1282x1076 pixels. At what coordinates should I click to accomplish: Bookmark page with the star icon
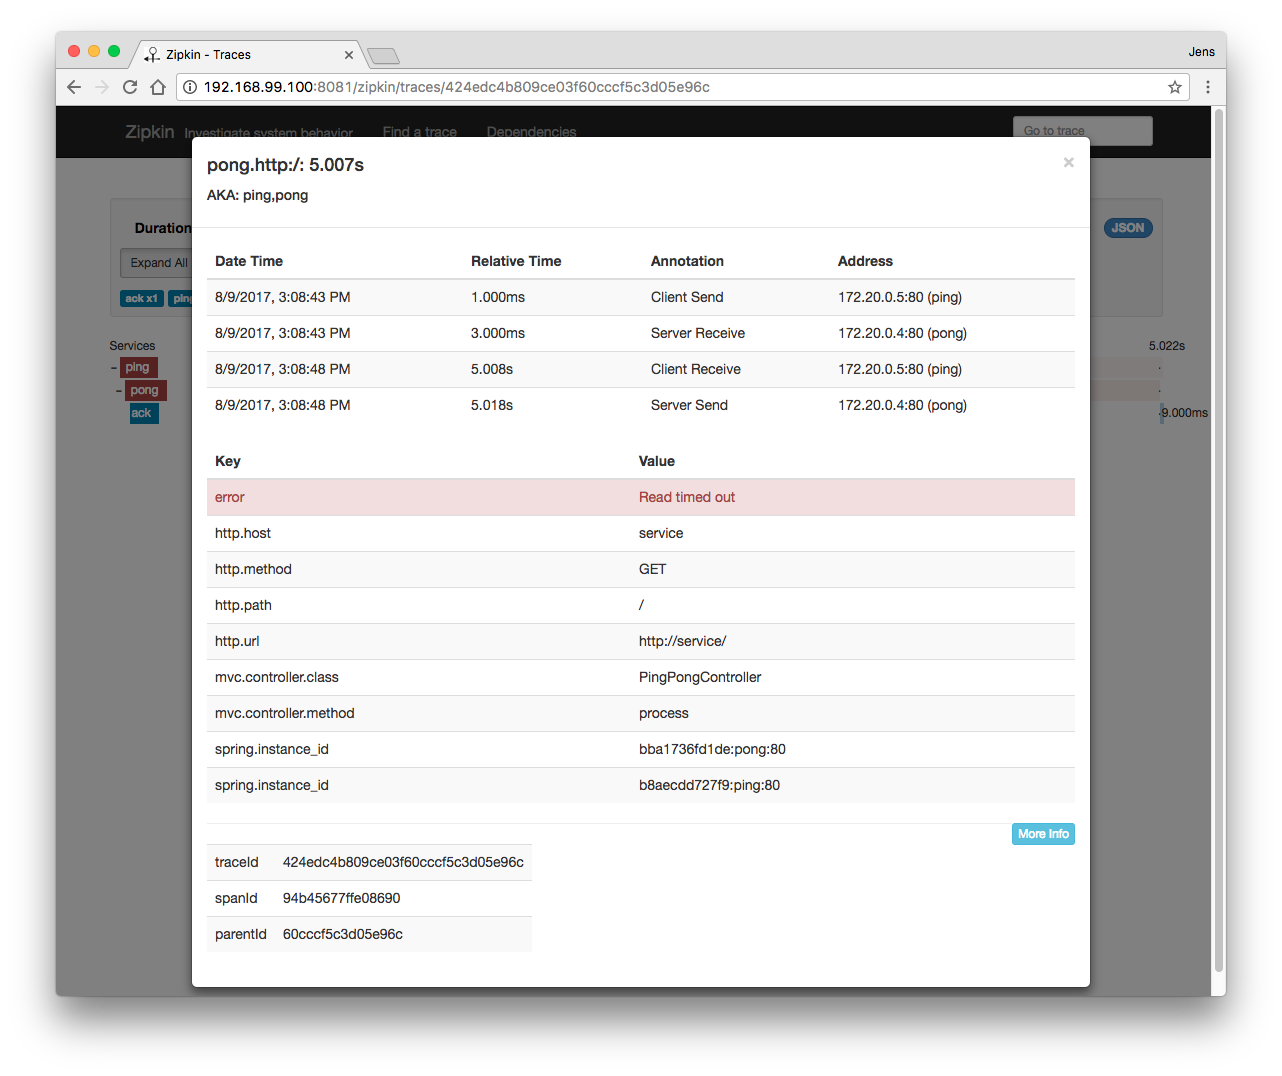pos(1175,87)
